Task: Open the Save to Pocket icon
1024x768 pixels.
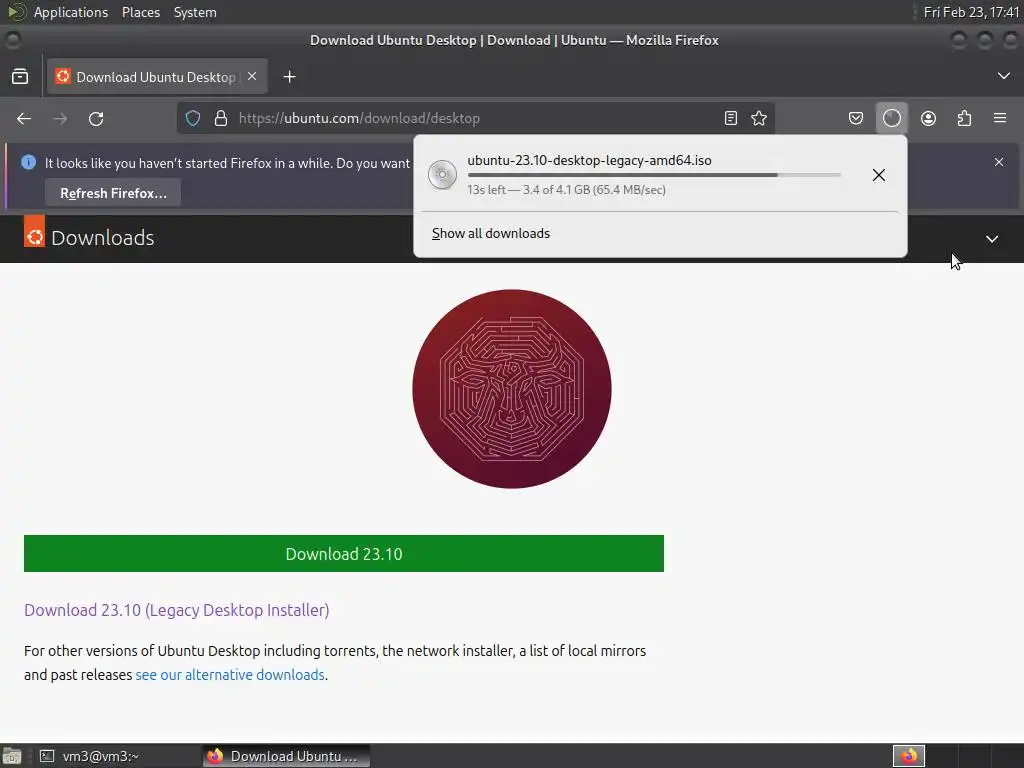Action: pyautogui.click(x=856, y=118)
